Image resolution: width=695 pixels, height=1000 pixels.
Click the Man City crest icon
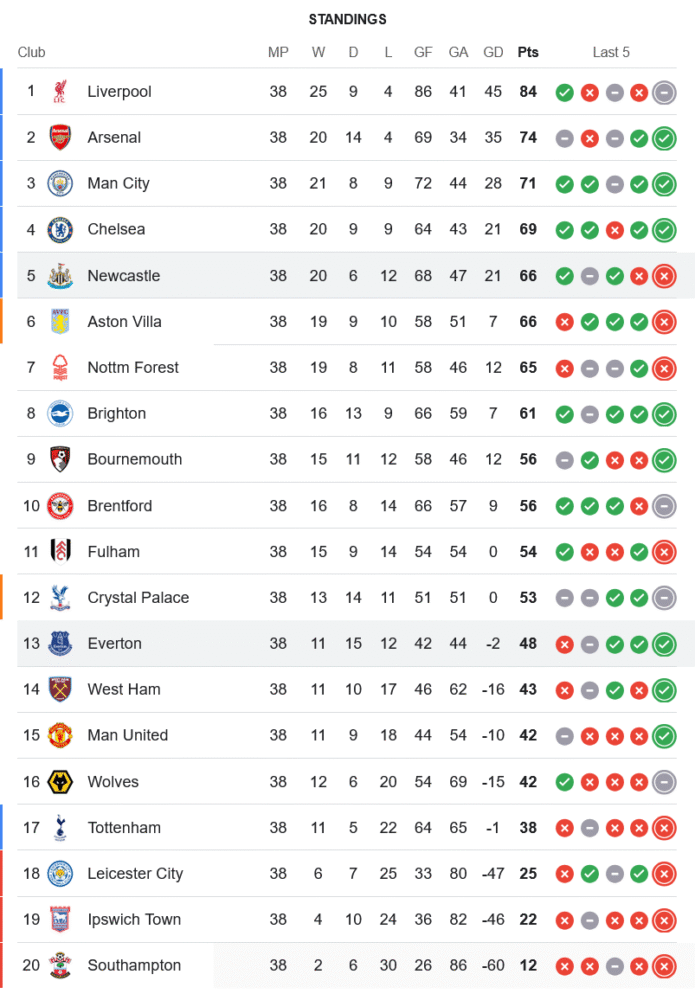point(61,184)
